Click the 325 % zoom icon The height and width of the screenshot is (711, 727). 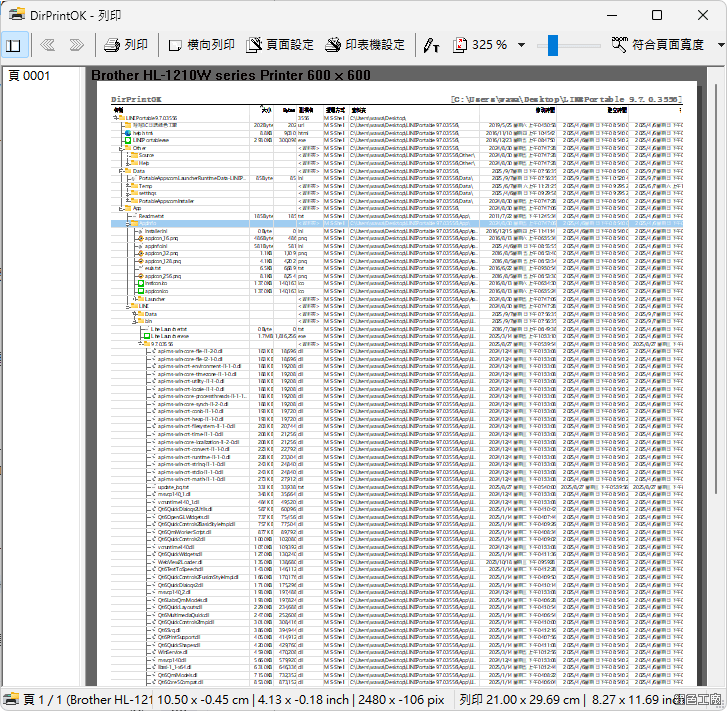click(461, 45)
